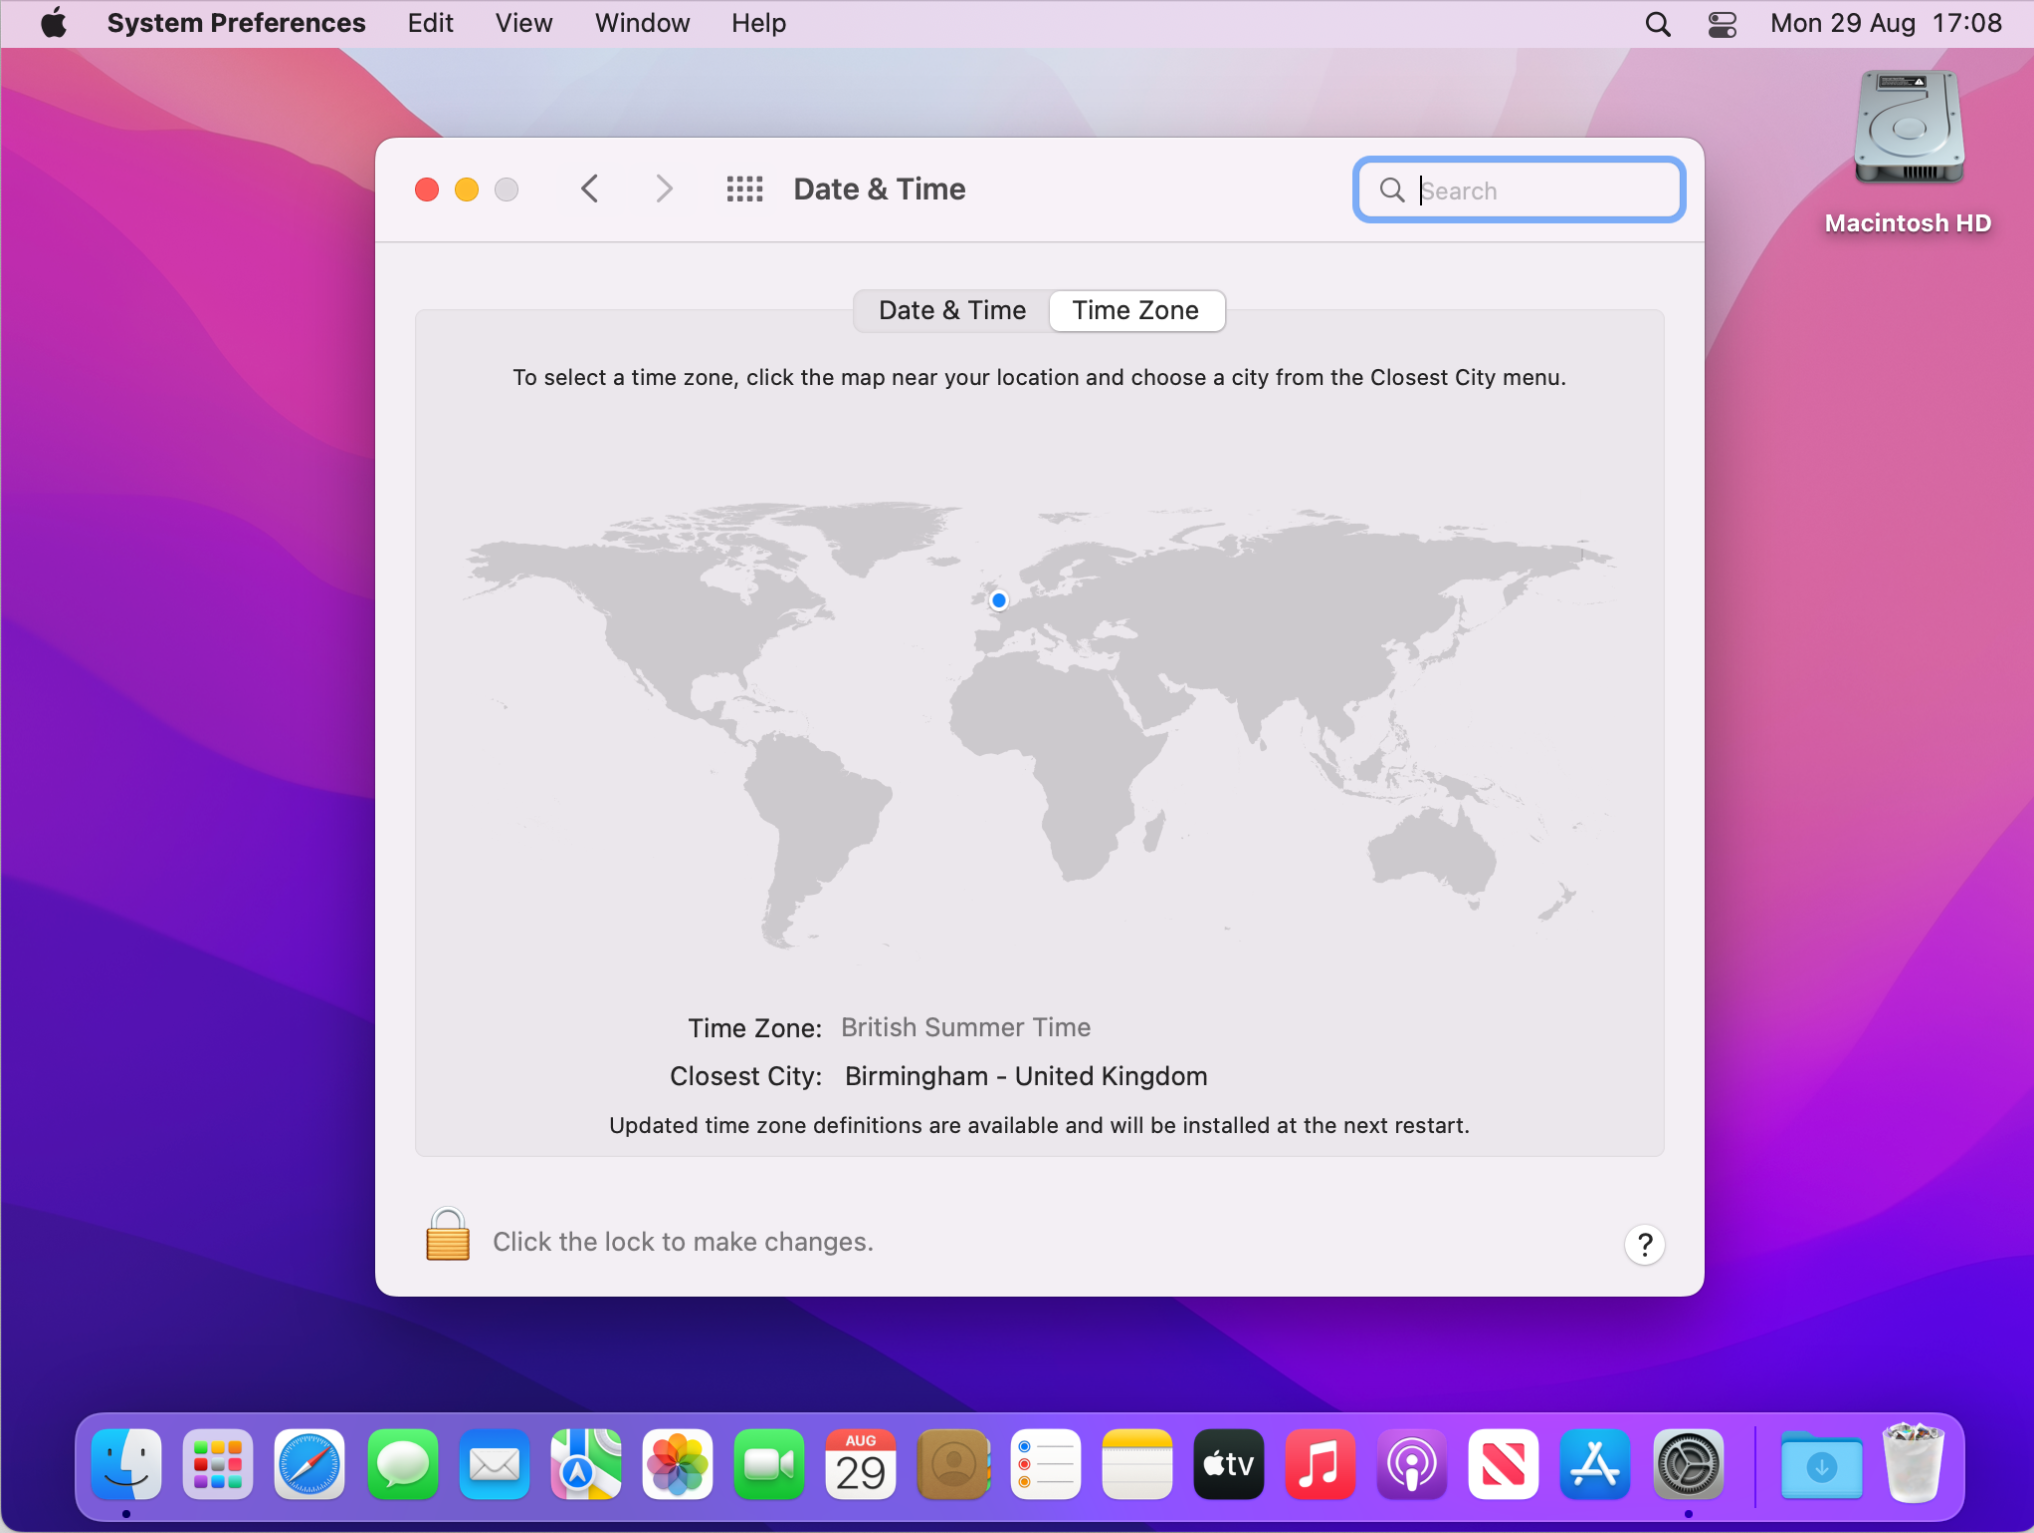Click 'British Summer Time' text

coord(965,1027)
